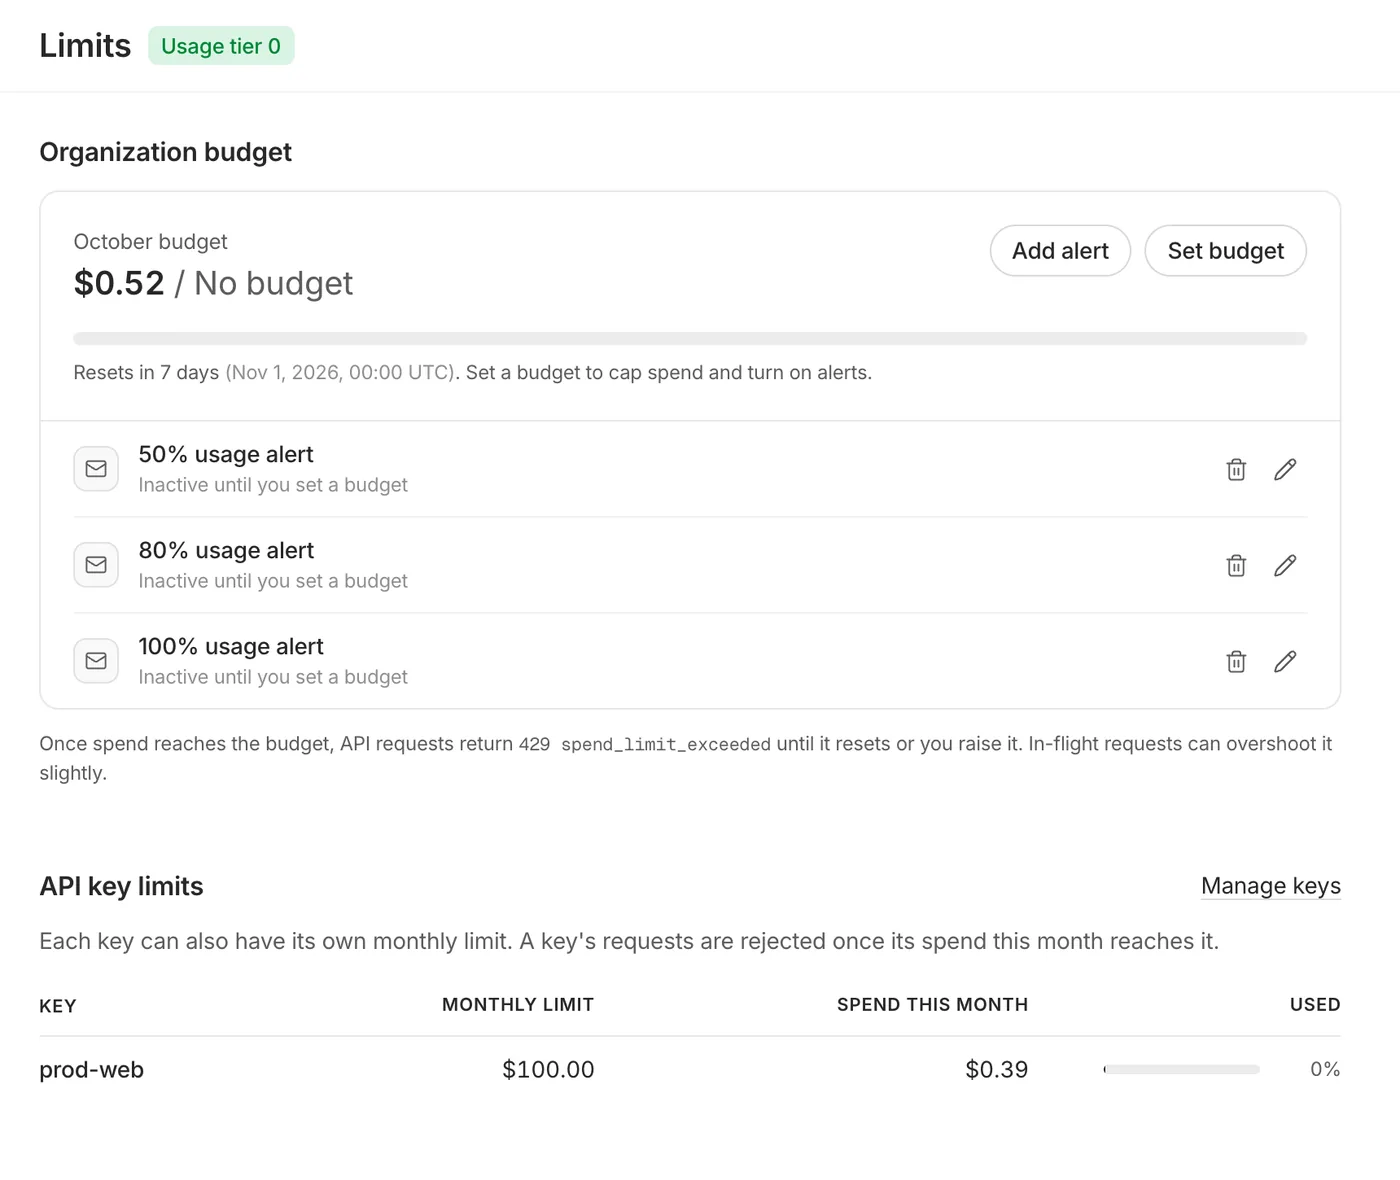Click the $100.00 monthly limit value
Viewport: 1400px width, 1180px height.
pyautogui.click(x=548, y=1070)
